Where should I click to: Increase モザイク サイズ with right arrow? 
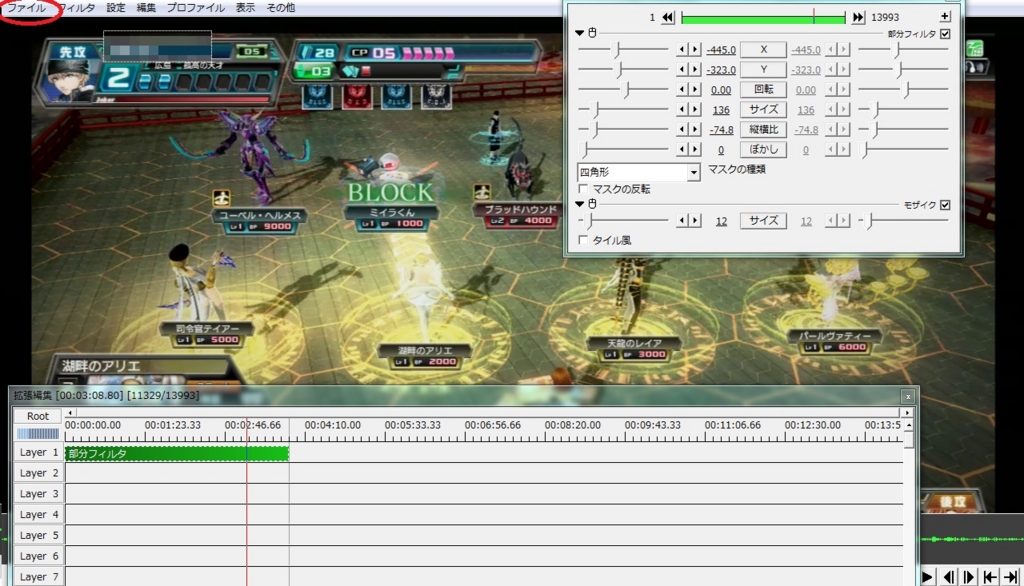tap(695, 220)
